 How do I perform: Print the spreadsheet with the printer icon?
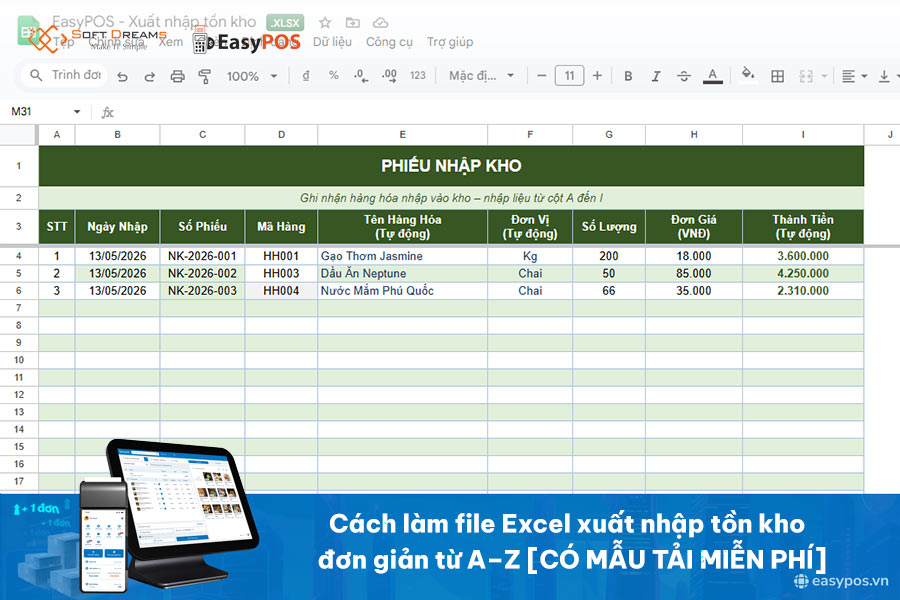(x=177, y=76)
